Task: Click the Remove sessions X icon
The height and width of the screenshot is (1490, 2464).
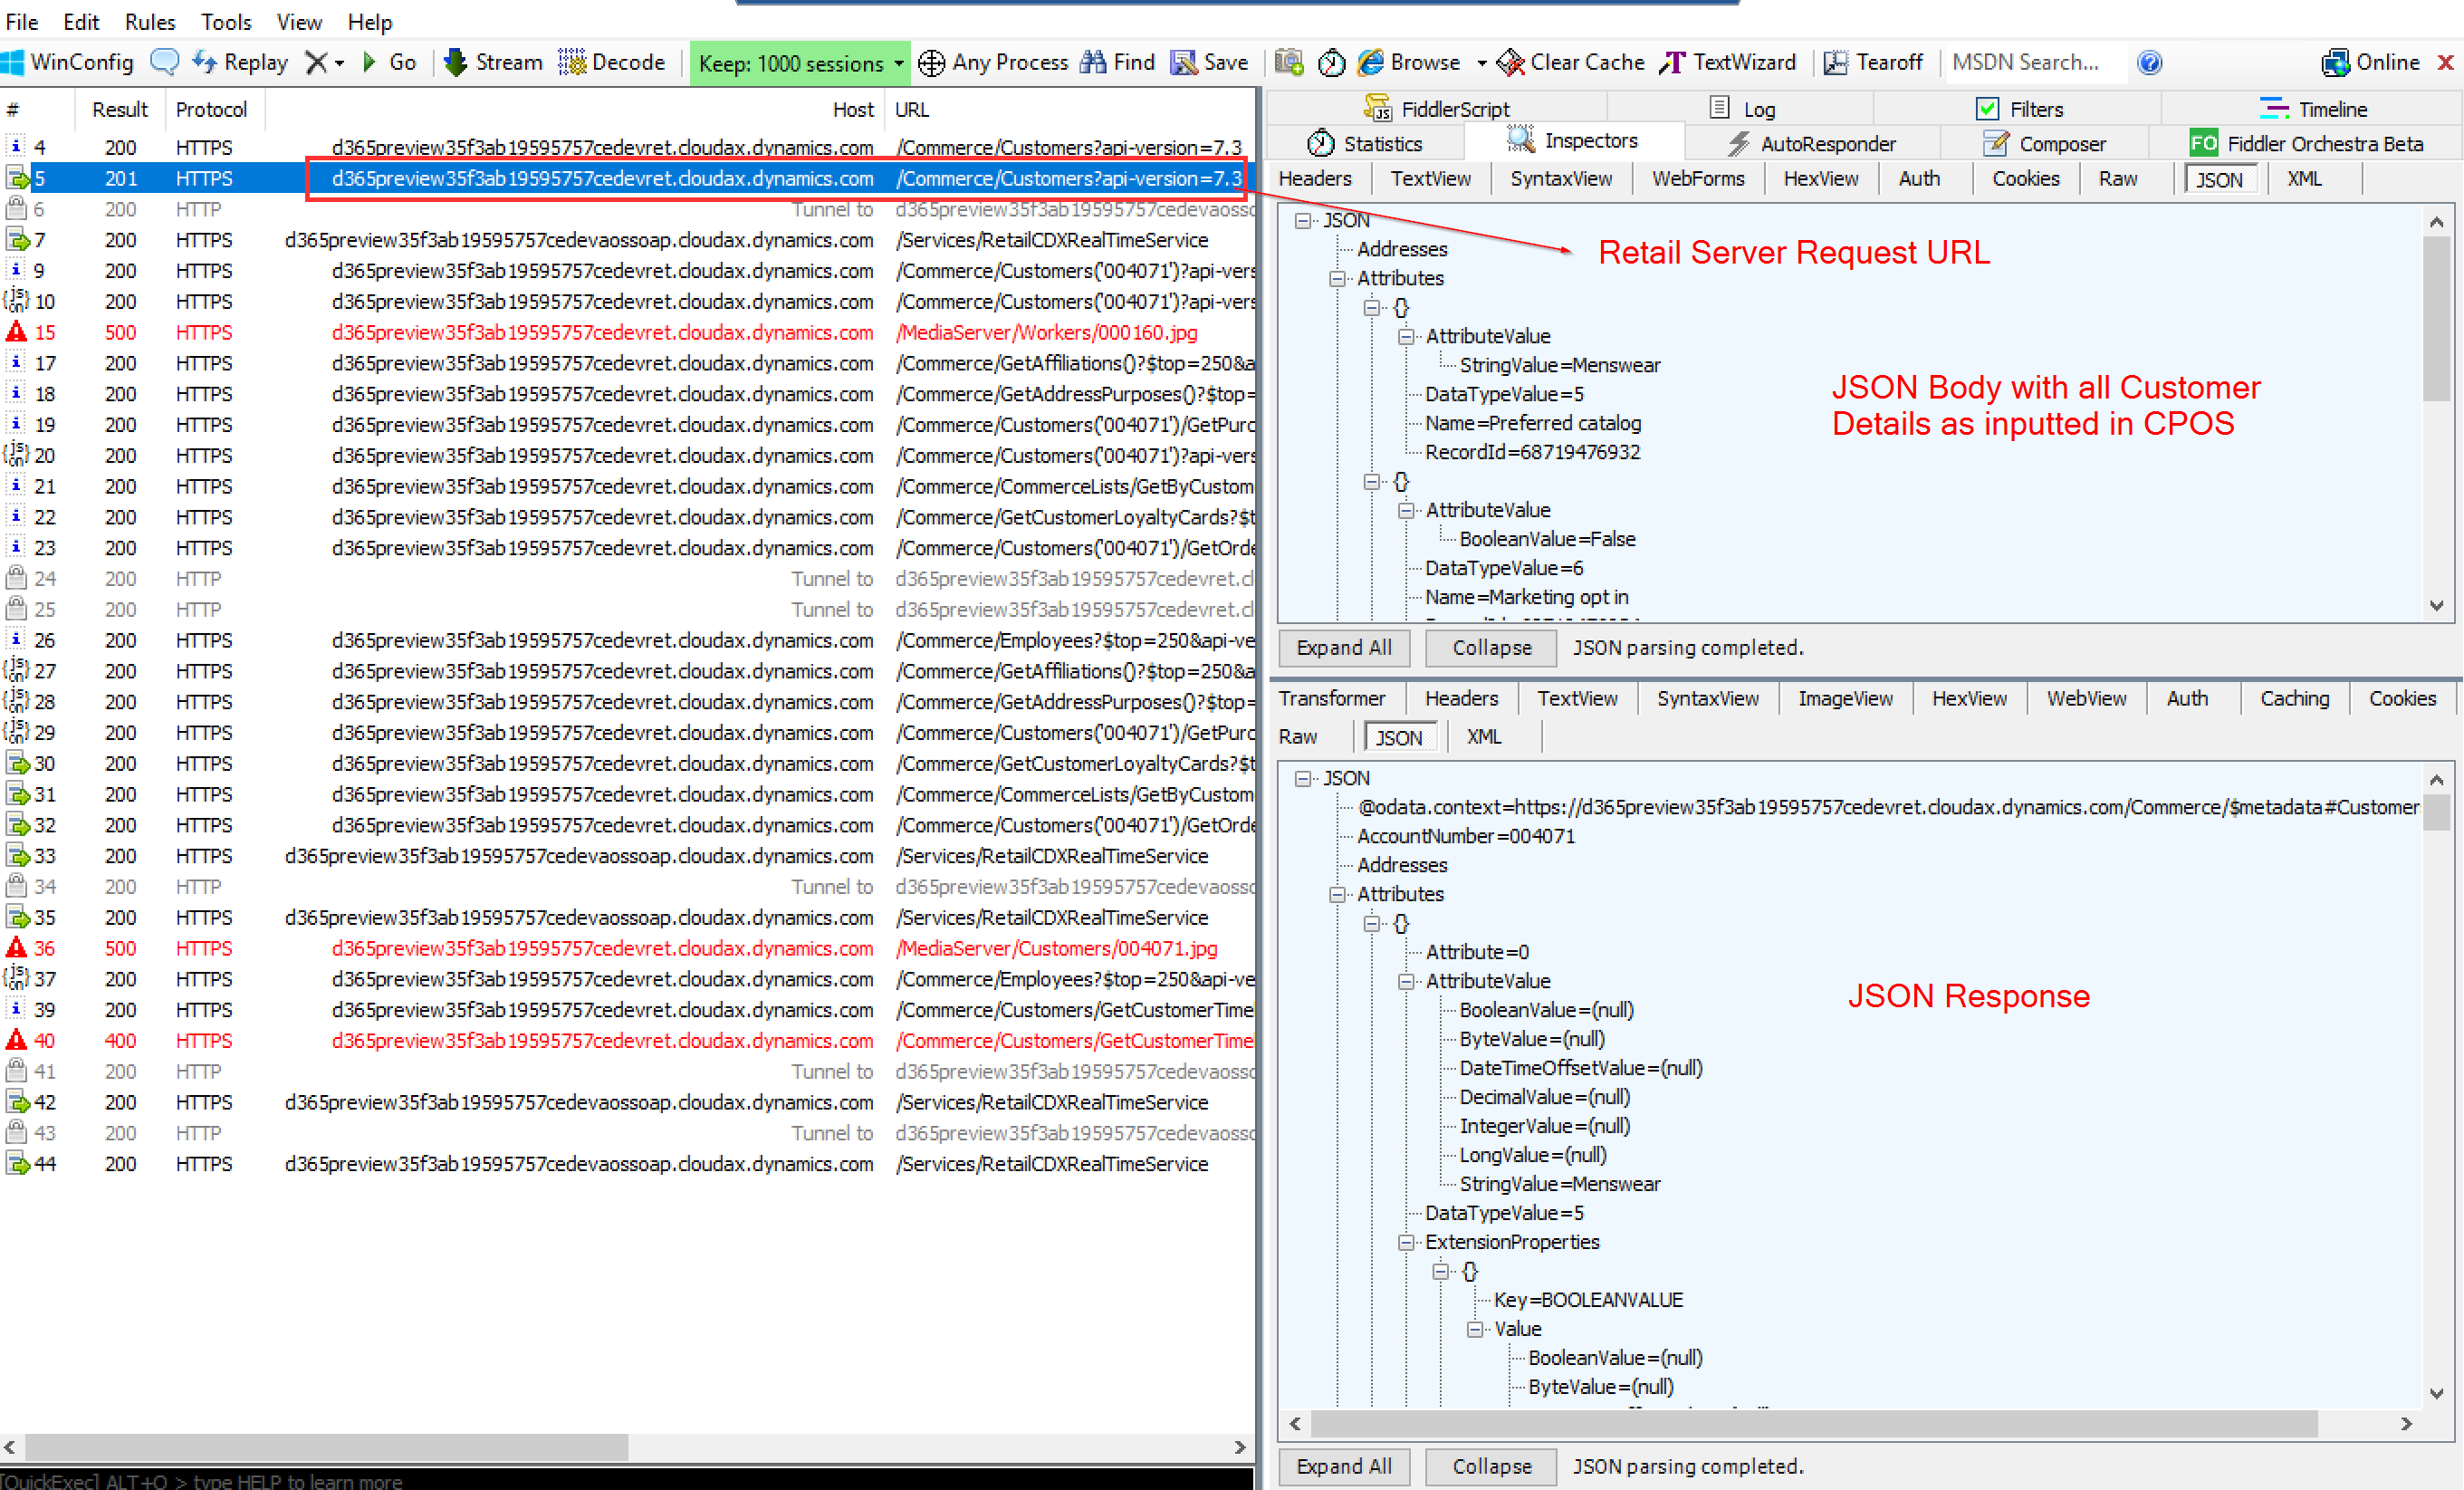Action: point(316,62)
